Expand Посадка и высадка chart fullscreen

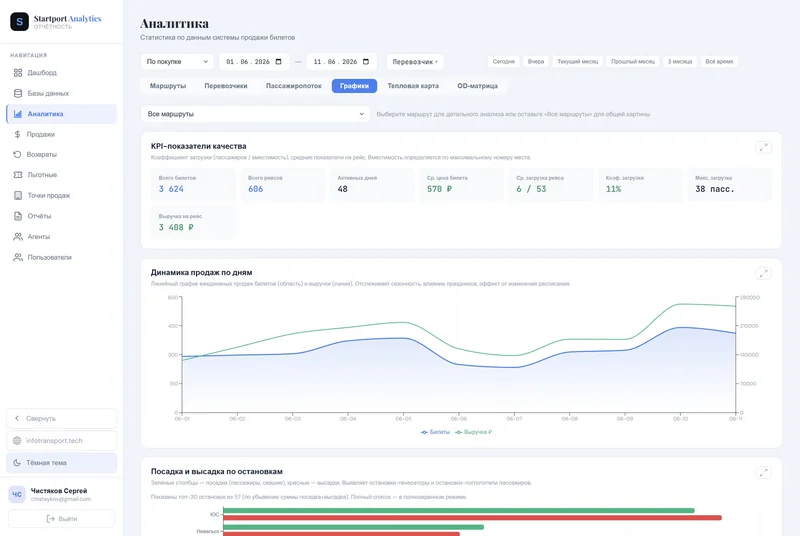tap(763, 473)
